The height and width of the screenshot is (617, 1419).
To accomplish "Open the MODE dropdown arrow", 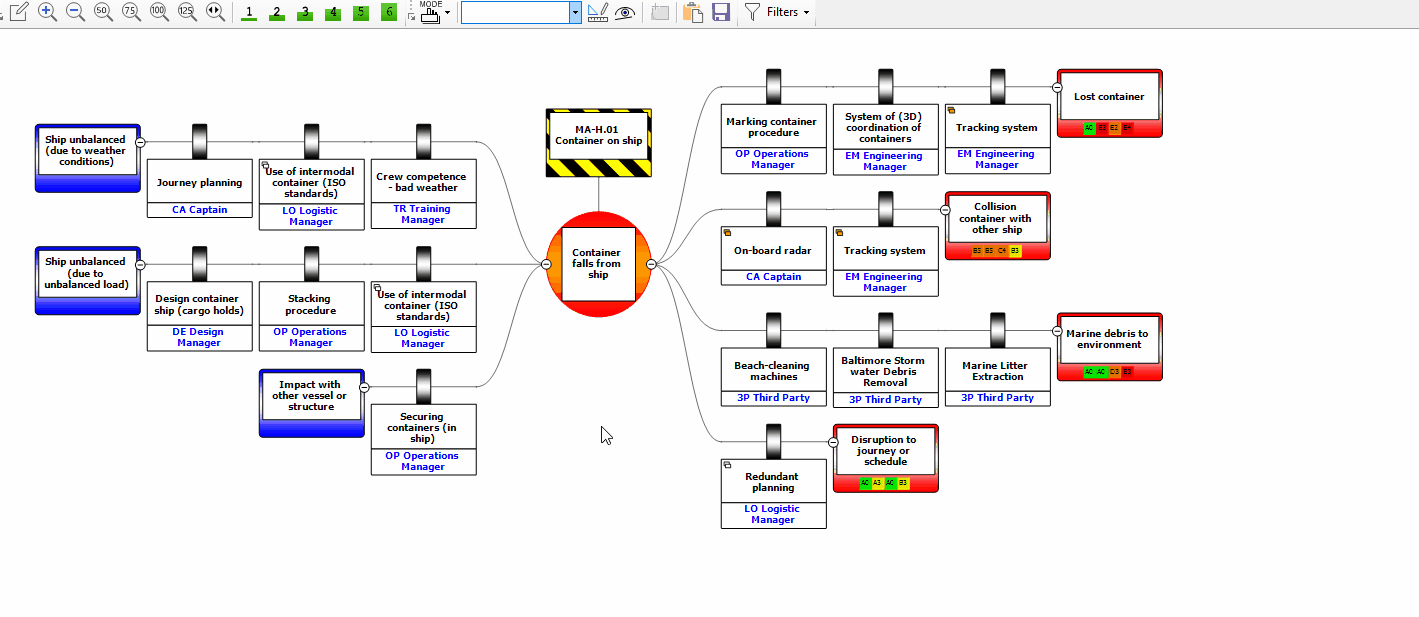I will [x=447, y=13].
